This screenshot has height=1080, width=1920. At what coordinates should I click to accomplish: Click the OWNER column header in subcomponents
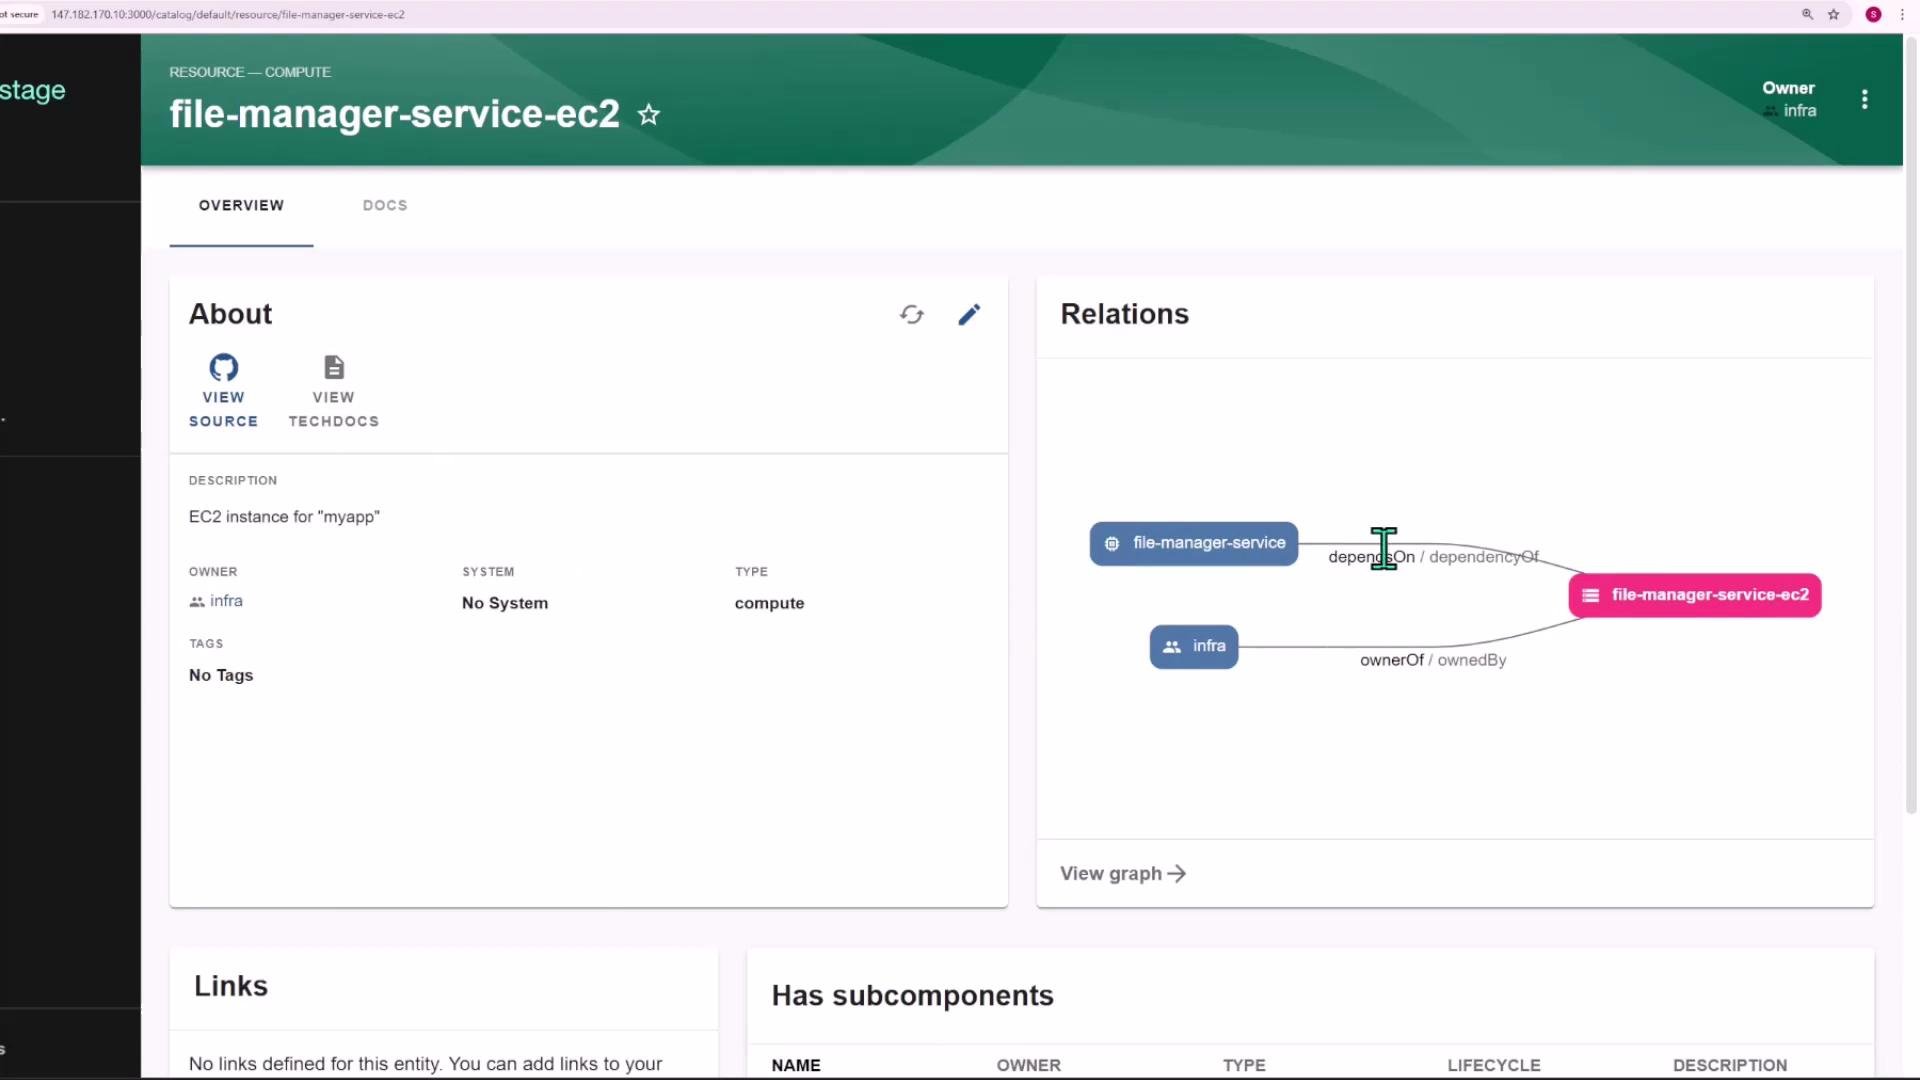click(x=1028, y=1065)
